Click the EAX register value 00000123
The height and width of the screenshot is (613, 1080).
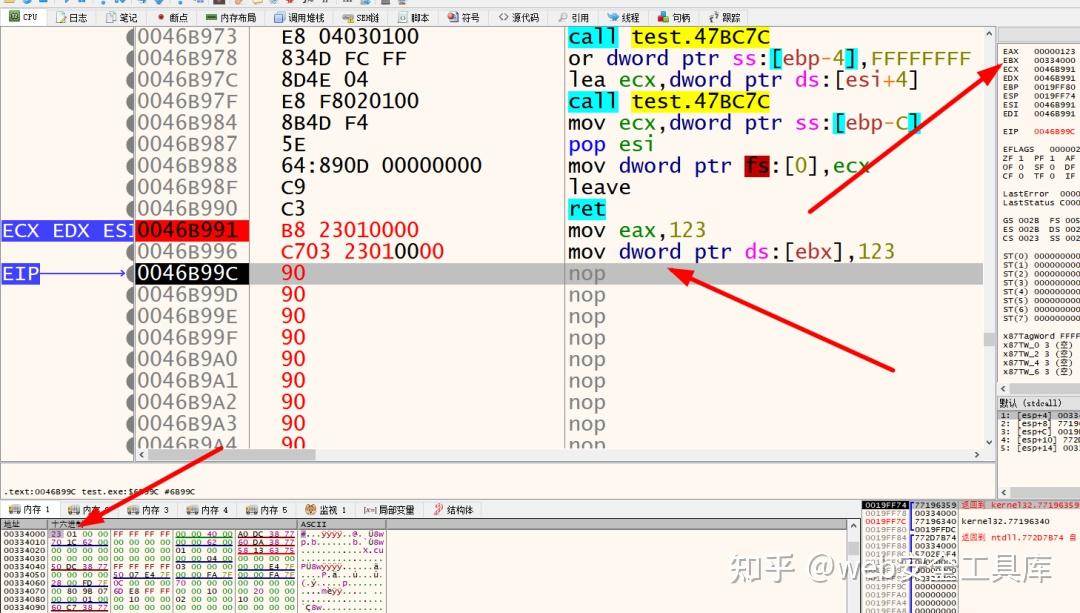pos(1054,52)
